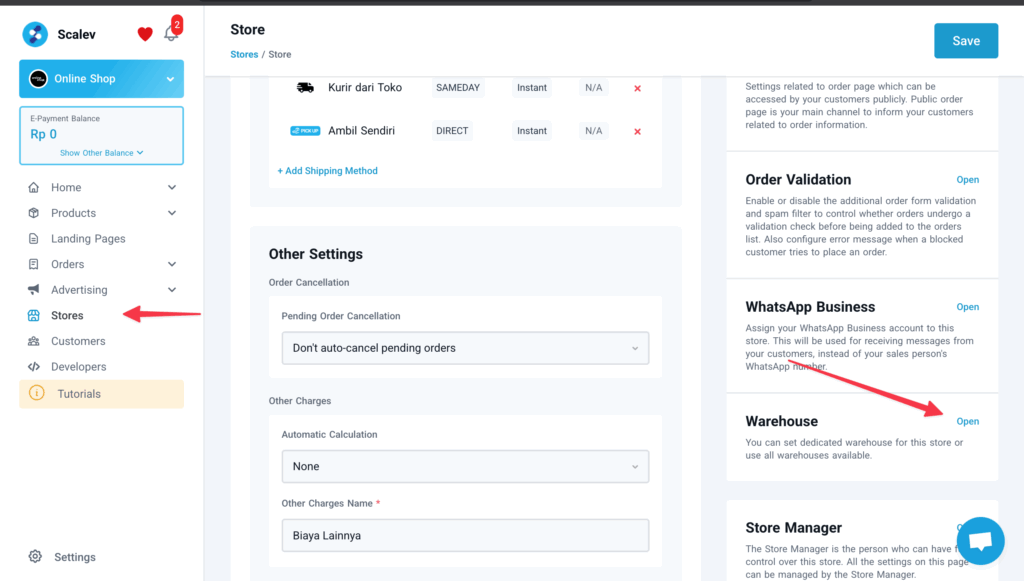Focus the Other Charges Name field
The image size is (1024, 581).
click(x=466, y=535)
